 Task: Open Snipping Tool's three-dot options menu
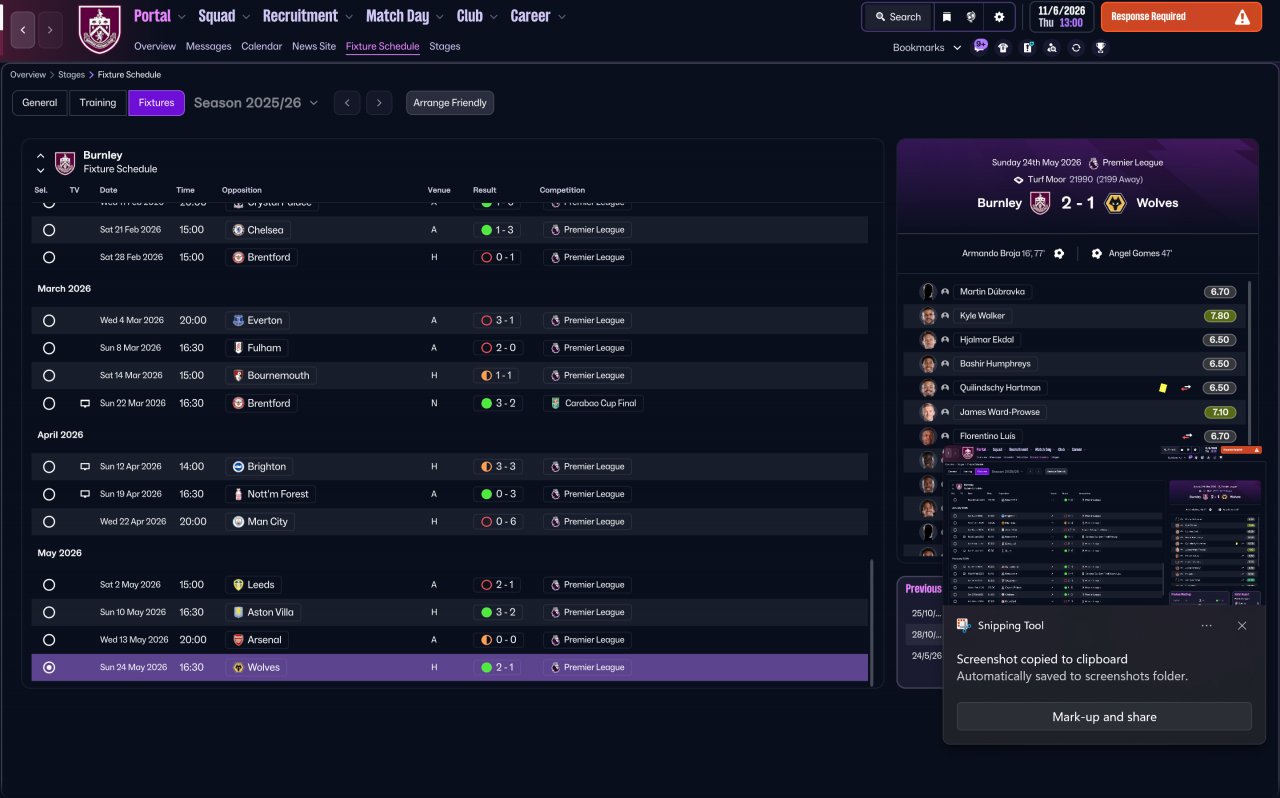click(x=1207, y=626)
